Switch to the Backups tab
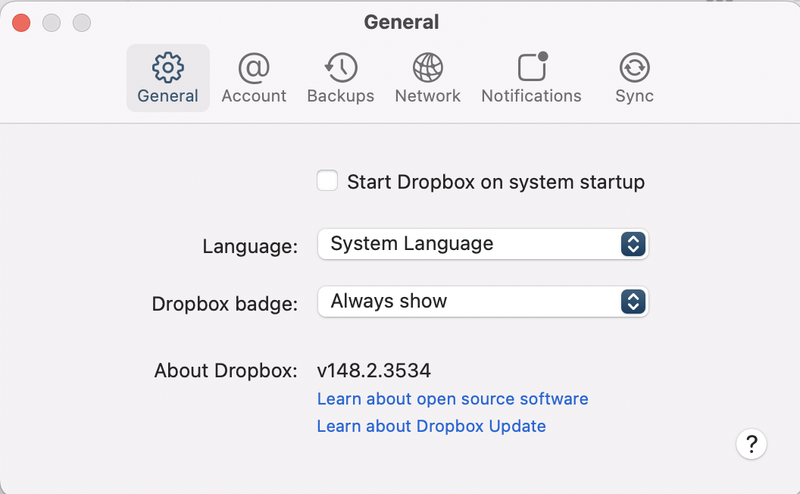Viewport: 800px width, 494px height. (340, 78)
